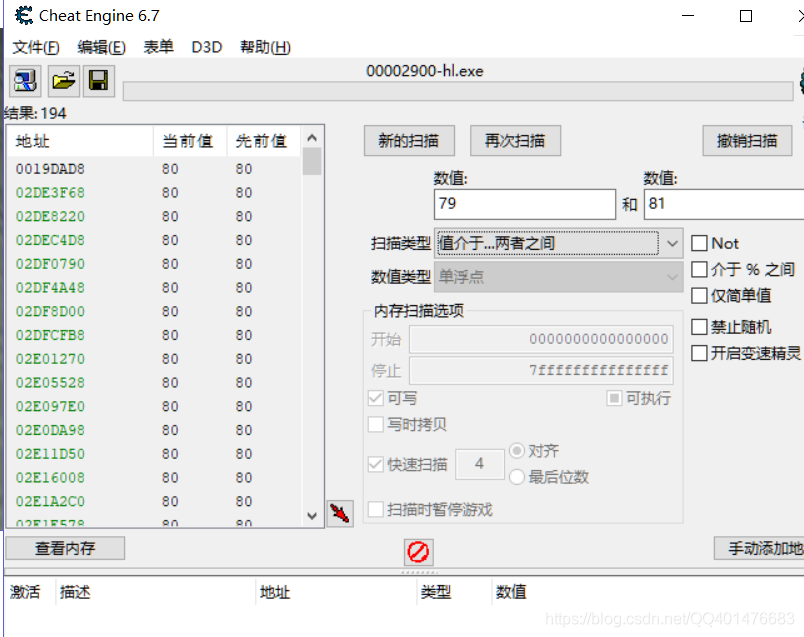Click the 地址 column header in results
The height and width of the screenshot is (637, 804).
tap(80, 141)
